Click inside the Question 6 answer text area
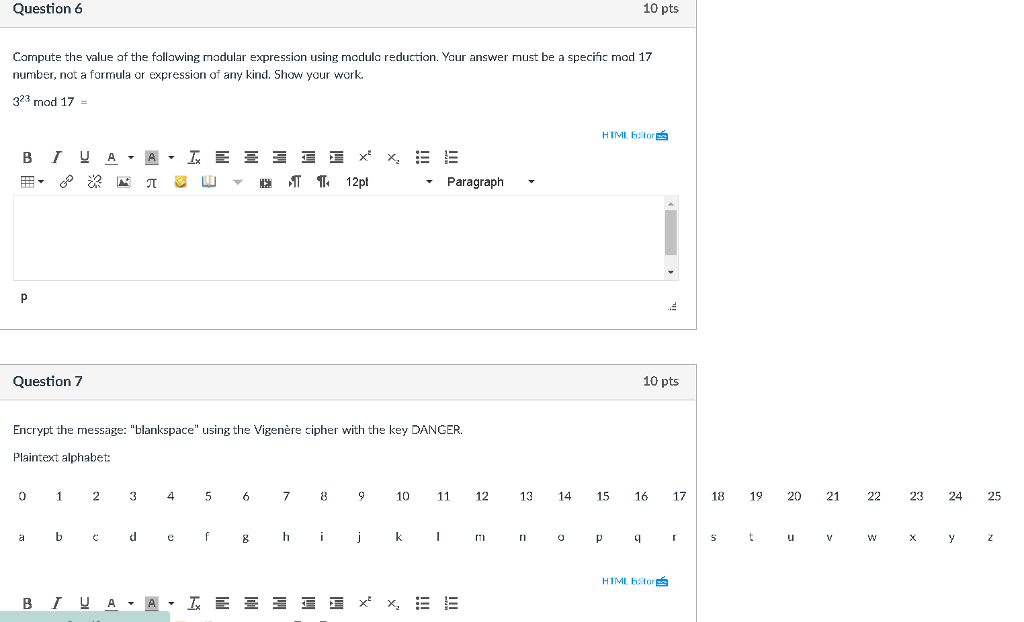Image resolution: width=1024 pixels, height=622 pixels. tap(338, 238)
